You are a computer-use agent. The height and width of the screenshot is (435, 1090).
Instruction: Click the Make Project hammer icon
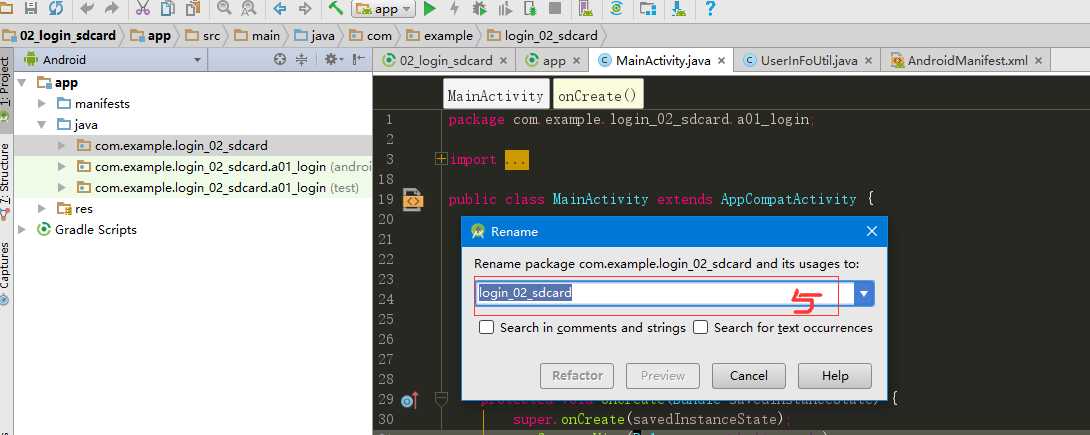tap(336, 8)
